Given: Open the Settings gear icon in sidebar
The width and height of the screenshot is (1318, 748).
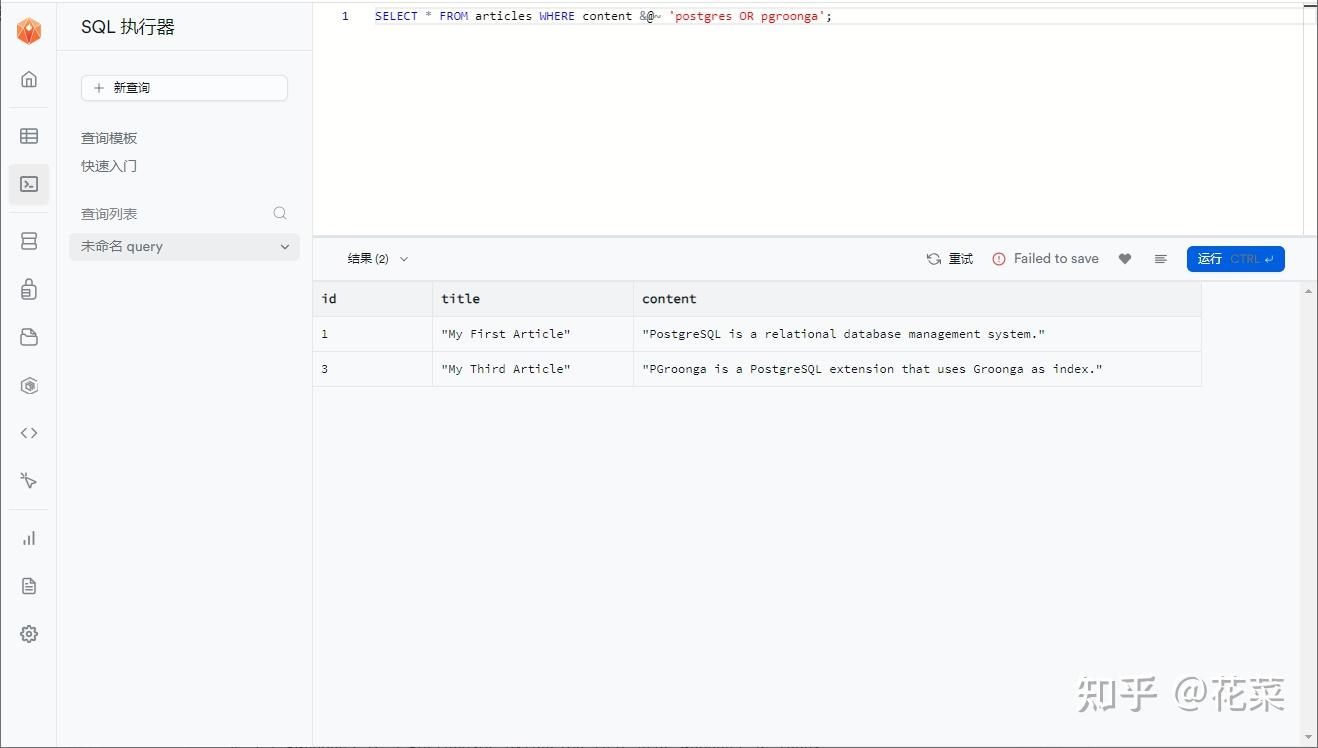Looking at the screenshot, I should 29,634.
